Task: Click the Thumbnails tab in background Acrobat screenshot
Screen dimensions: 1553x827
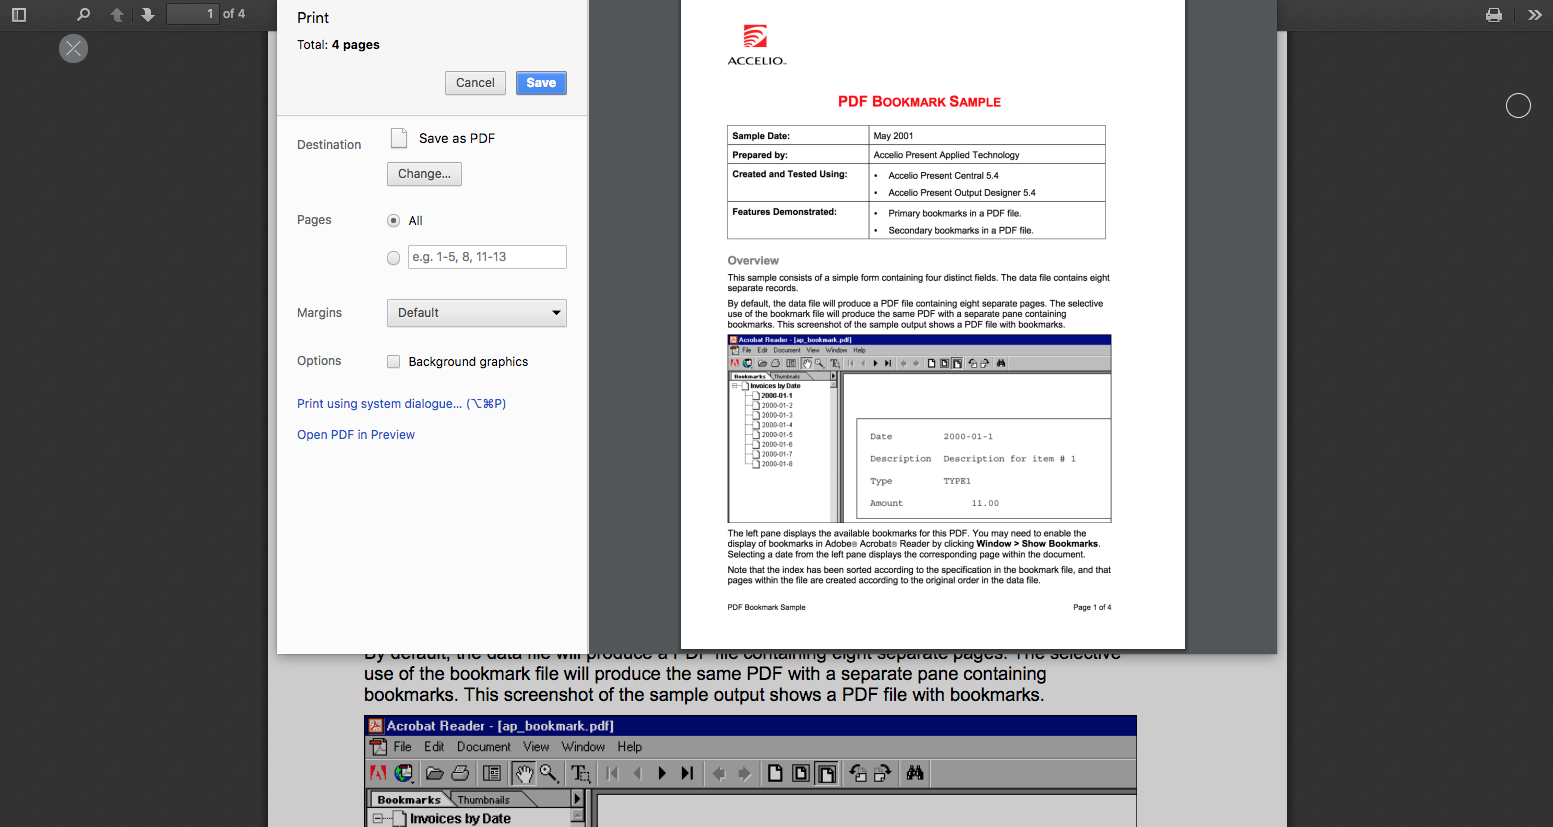Action: click(484, 800)
